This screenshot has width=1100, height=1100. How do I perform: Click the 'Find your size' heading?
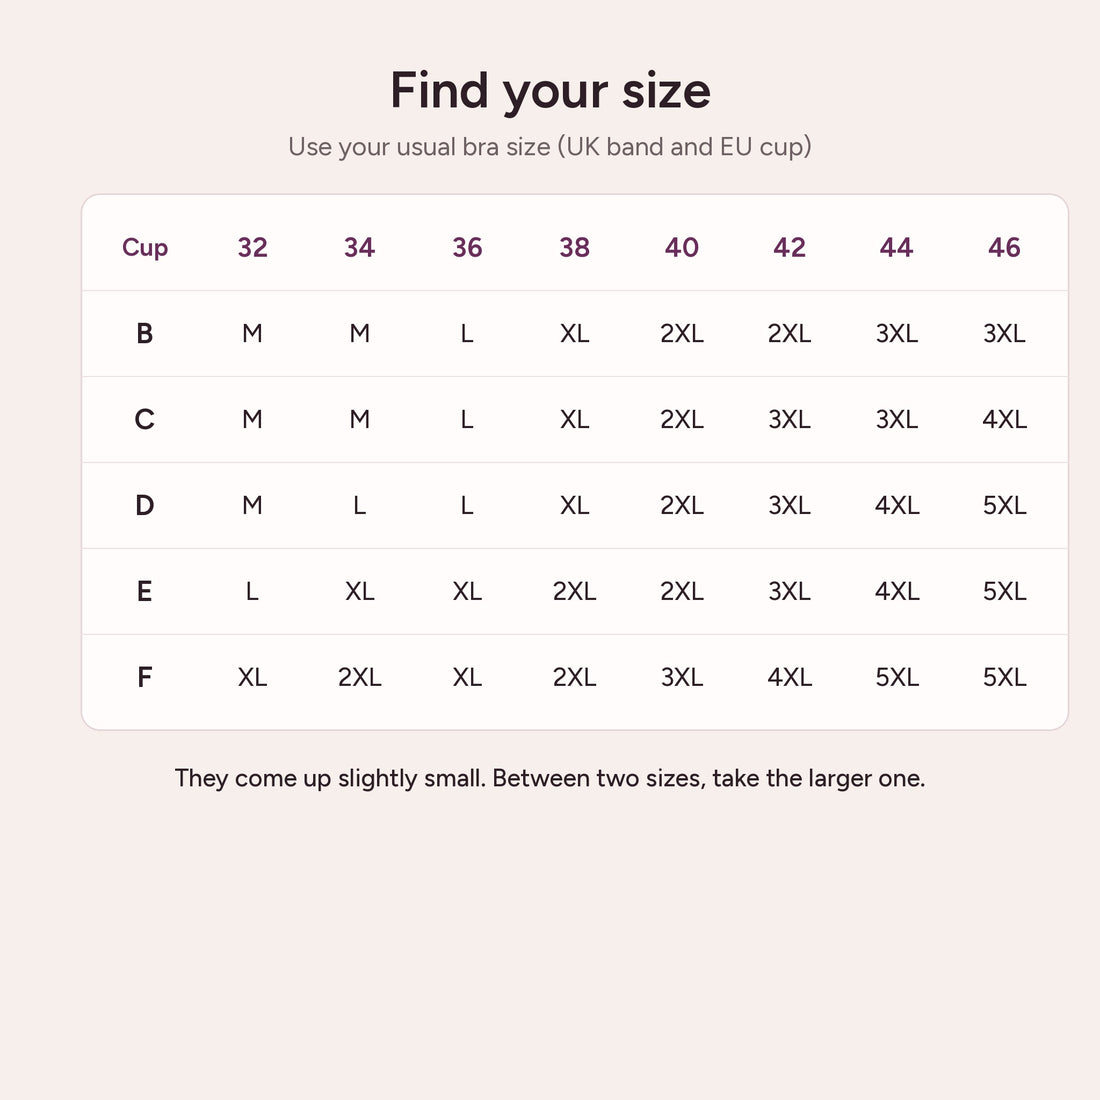[x=550, y=90]
